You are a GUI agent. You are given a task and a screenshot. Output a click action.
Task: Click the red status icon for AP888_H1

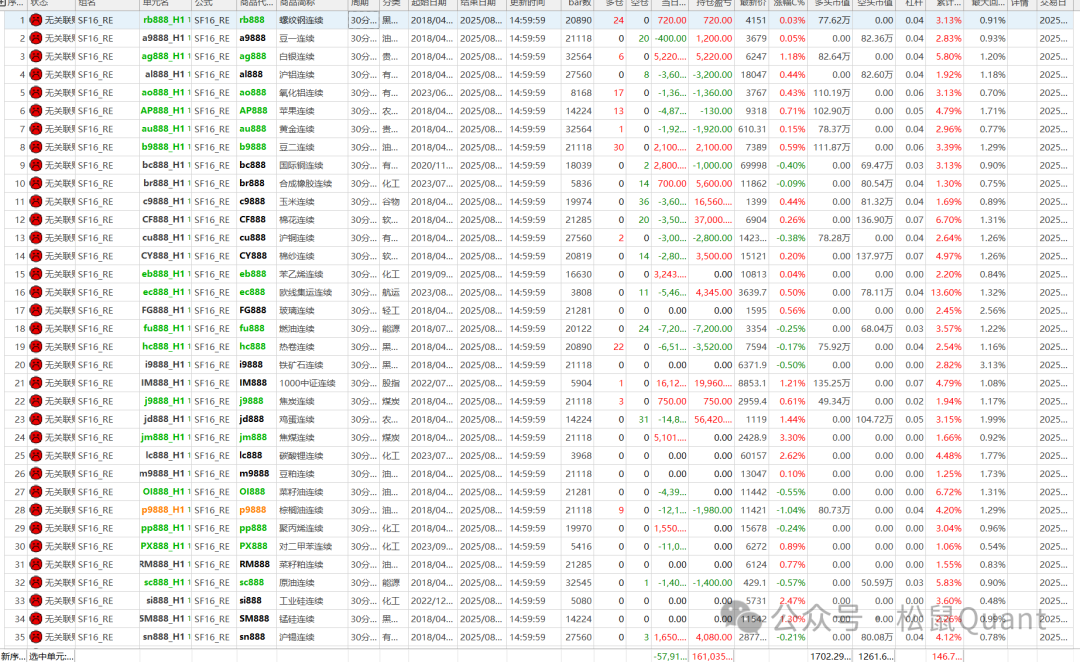click(36, 111)
